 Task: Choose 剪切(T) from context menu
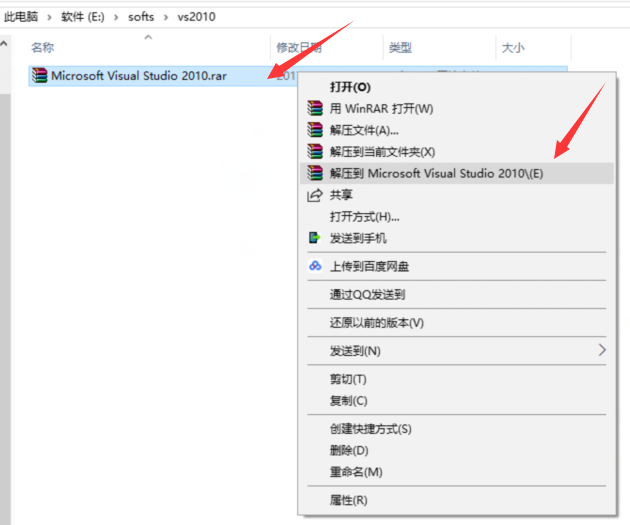click(x=456, y=379)
